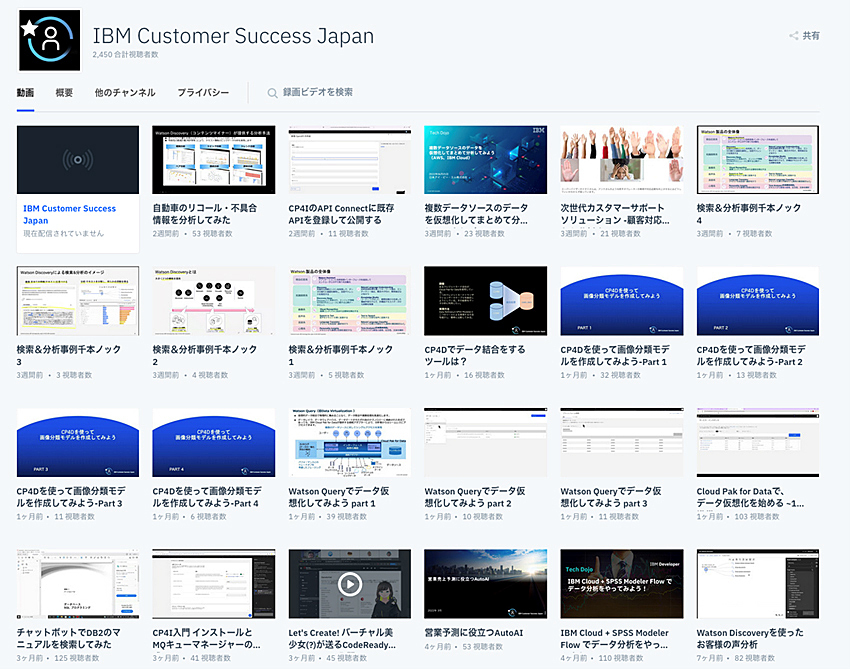The height and width of the screenshot is (669, 850).
Task: Open the raised hands customer support thumbnail
Action: [622, 160]
